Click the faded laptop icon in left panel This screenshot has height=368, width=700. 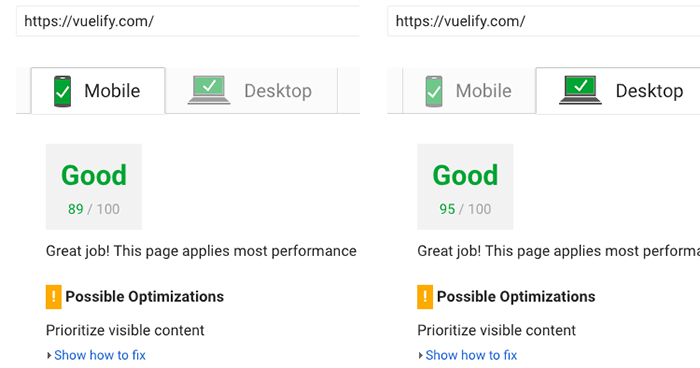(x=209, y=90)
